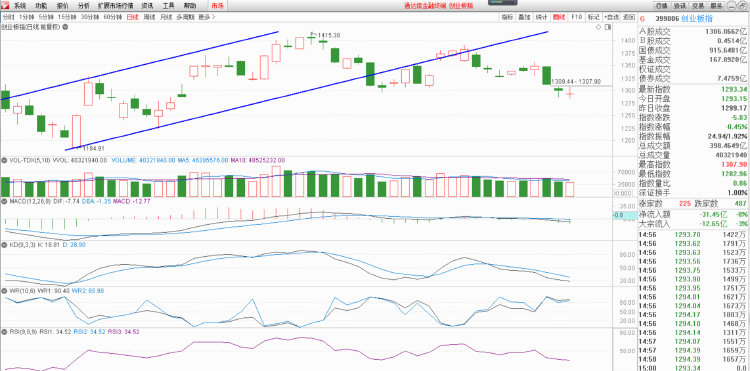Viewport: 750px width, 371px height.
Task: Expand 更多 period options
Action: [x=207, y=17]
